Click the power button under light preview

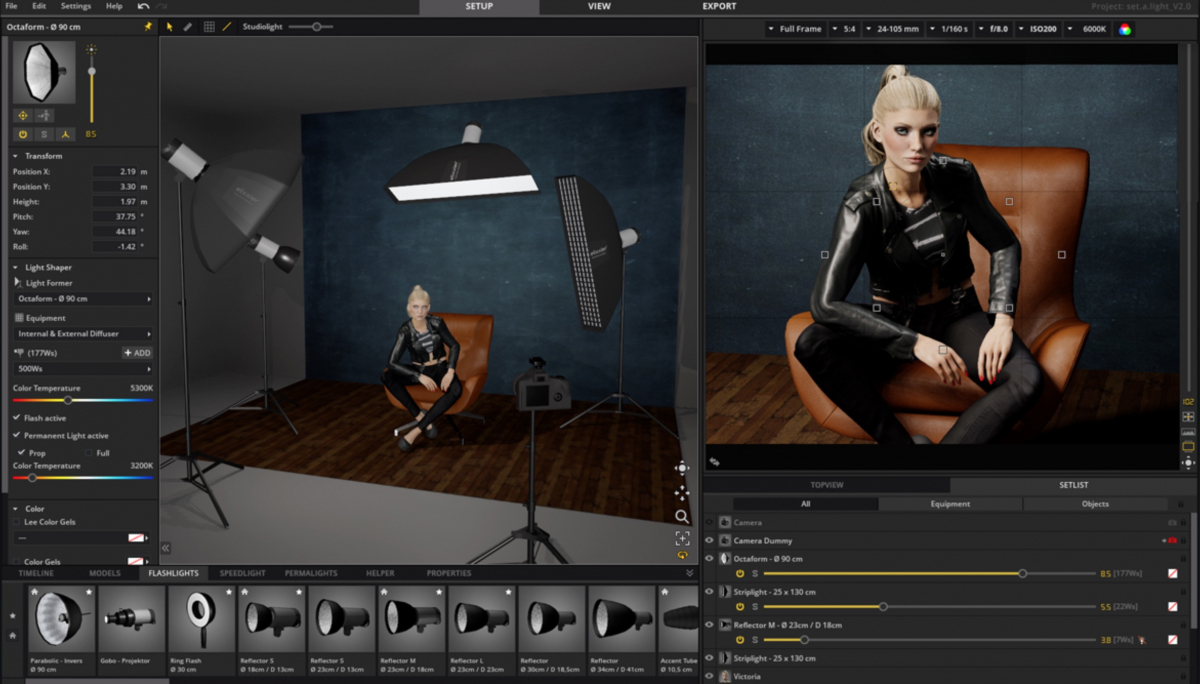click(23, 134)
